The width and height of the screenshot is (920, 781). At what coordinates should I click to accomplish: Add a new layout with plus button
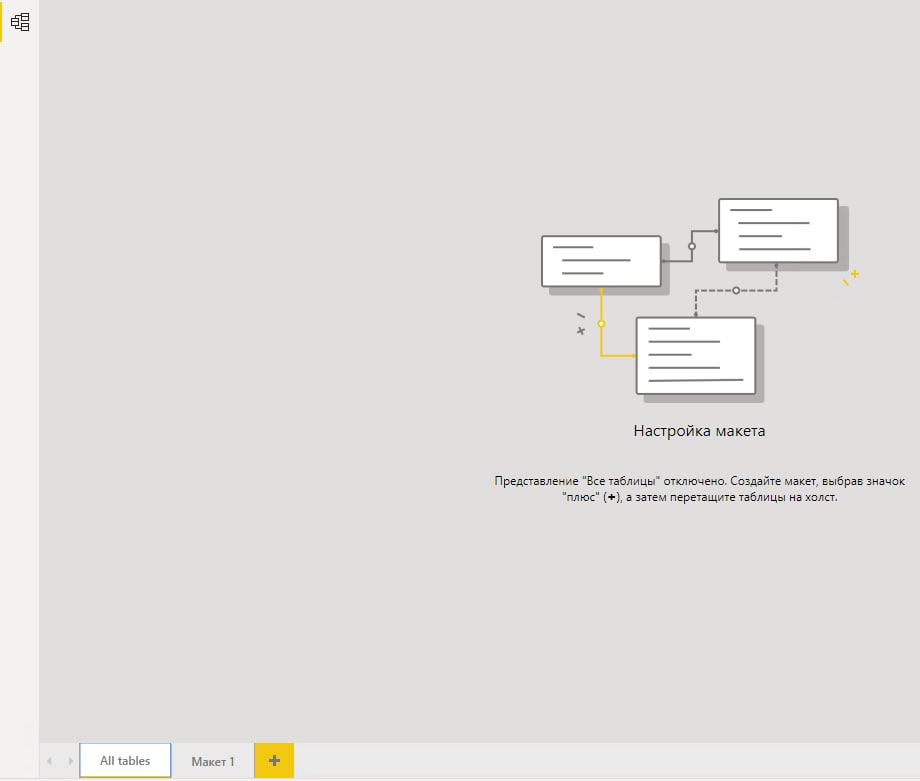pyautogui.click(x=274, y=760)
